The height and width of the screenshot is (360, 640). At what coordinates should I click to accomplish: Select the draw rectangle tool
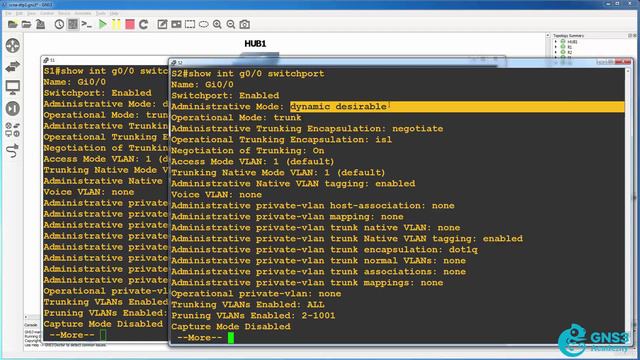190,24
